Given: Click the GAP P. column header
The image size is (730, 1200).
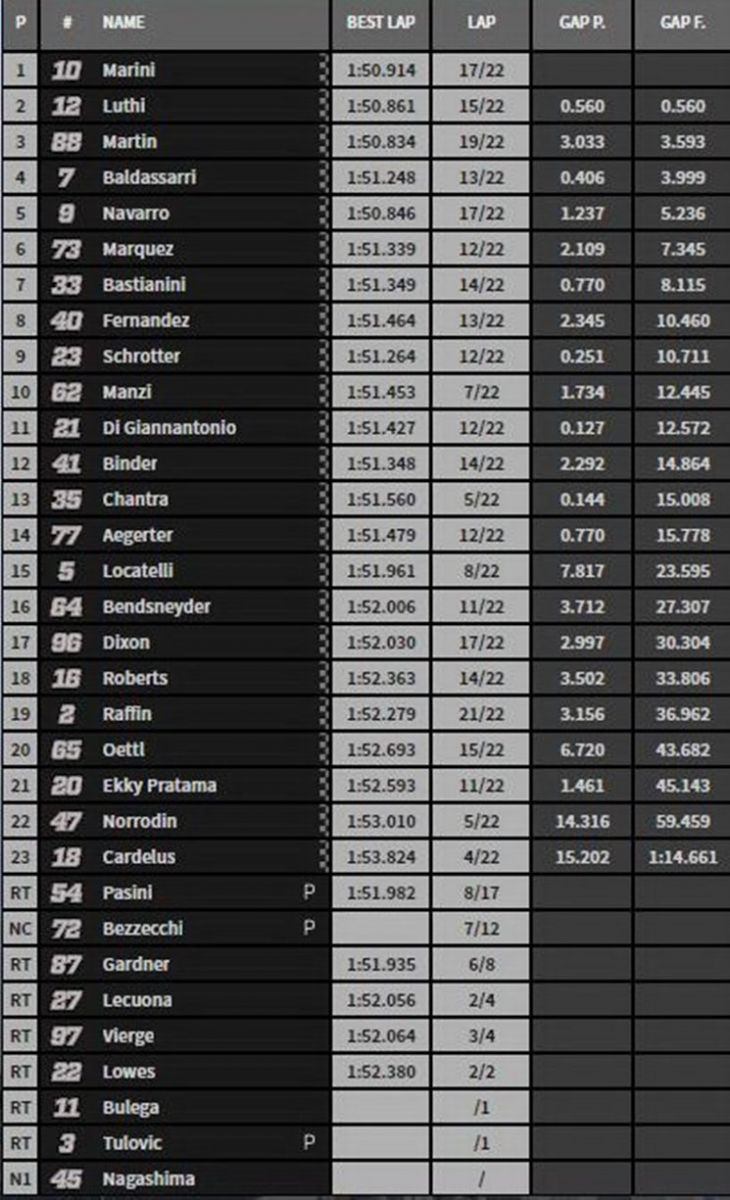Looking at the screenshot, I should [582, 22].
